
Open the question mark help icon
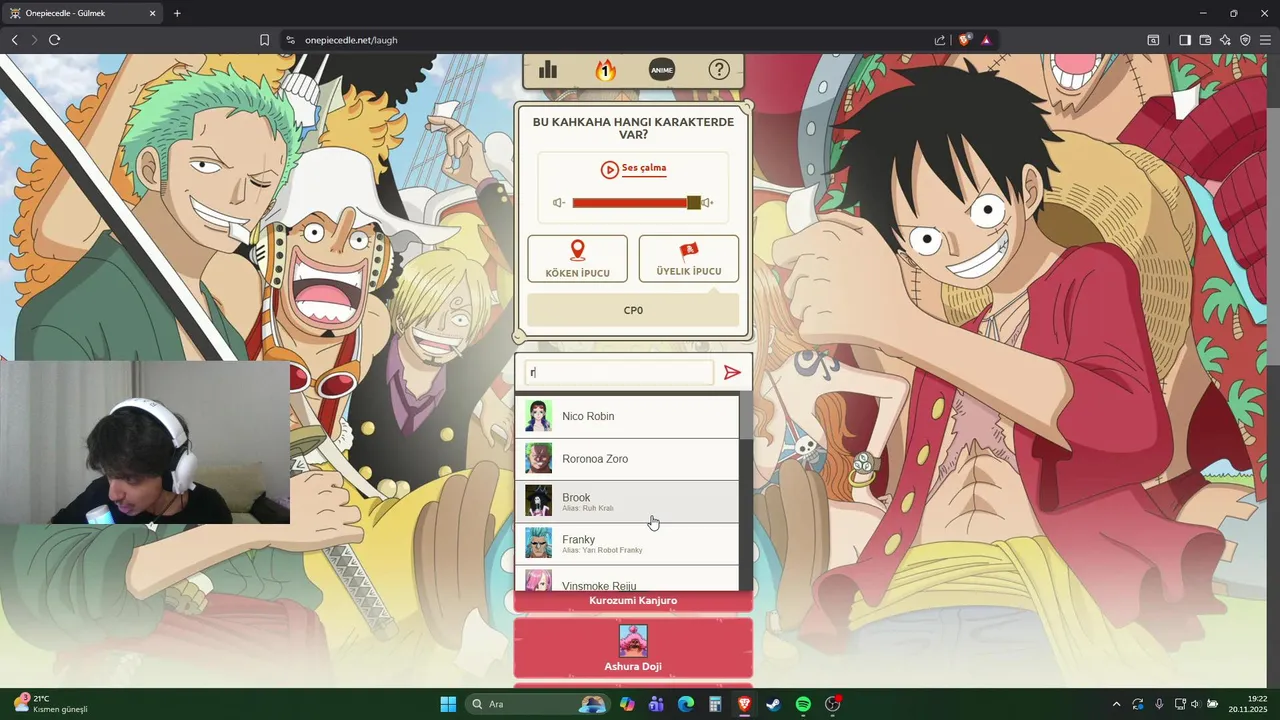coord(719,70)
